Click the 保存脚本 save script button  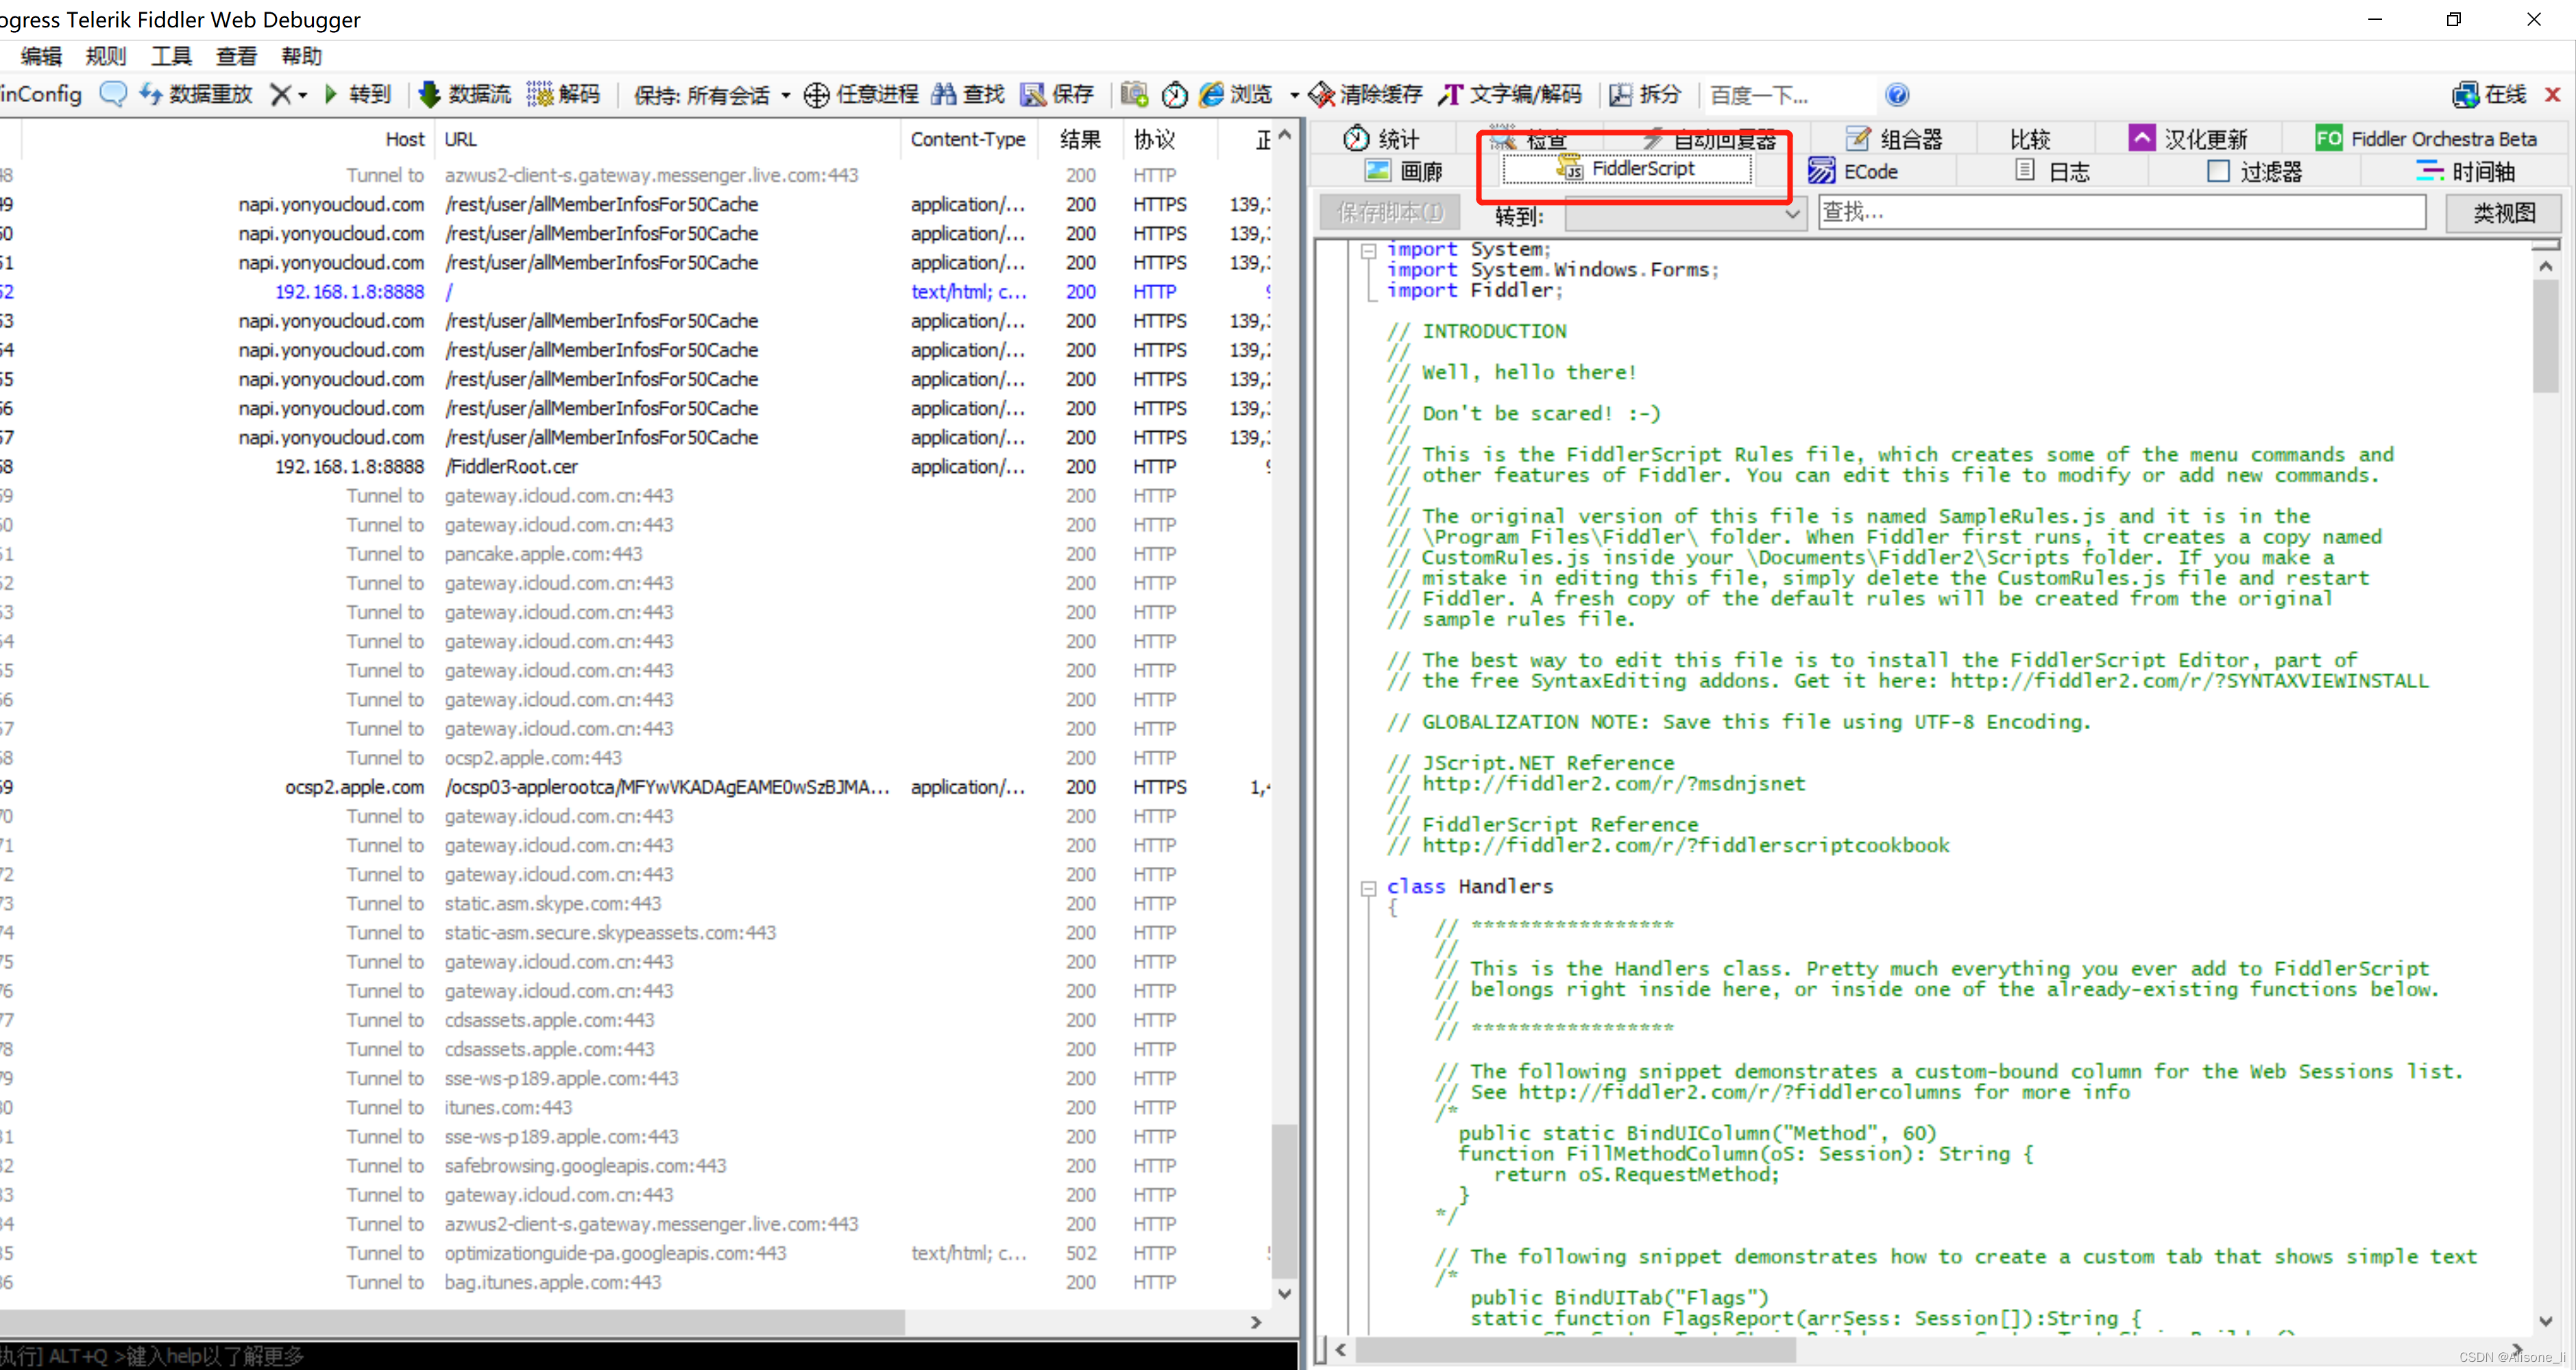pyautogui.click(x=1389, y=212)
